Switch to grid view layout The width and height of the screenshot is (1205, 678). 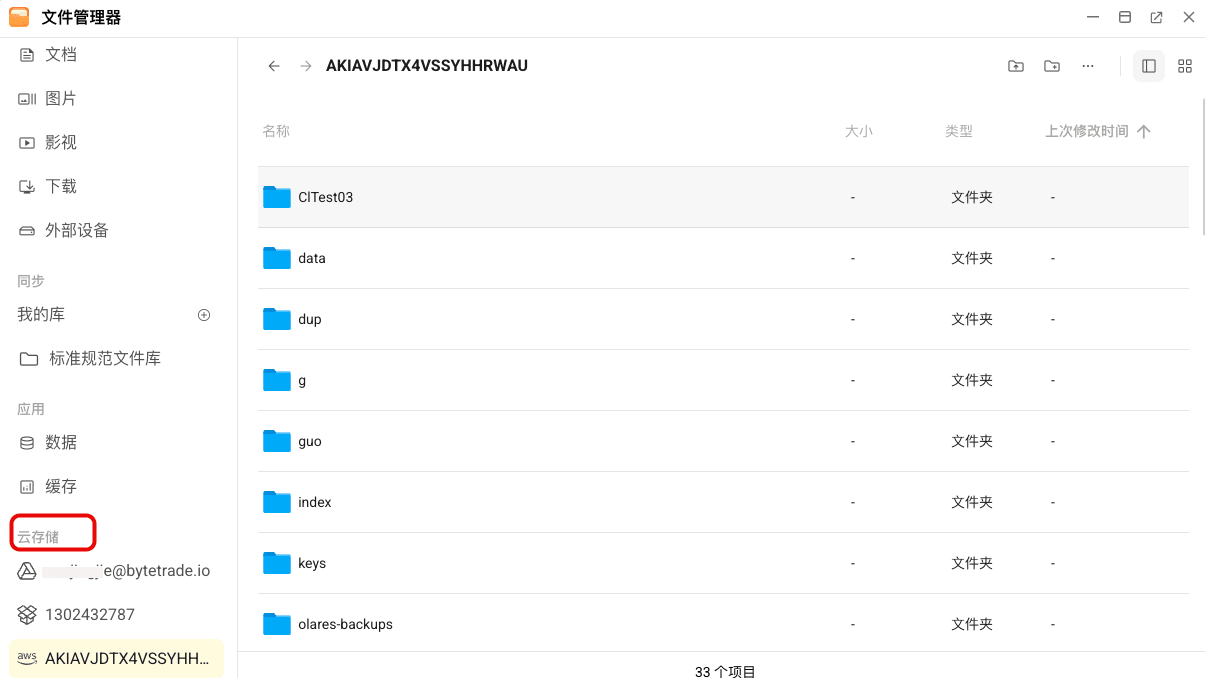click(1185, 66)
